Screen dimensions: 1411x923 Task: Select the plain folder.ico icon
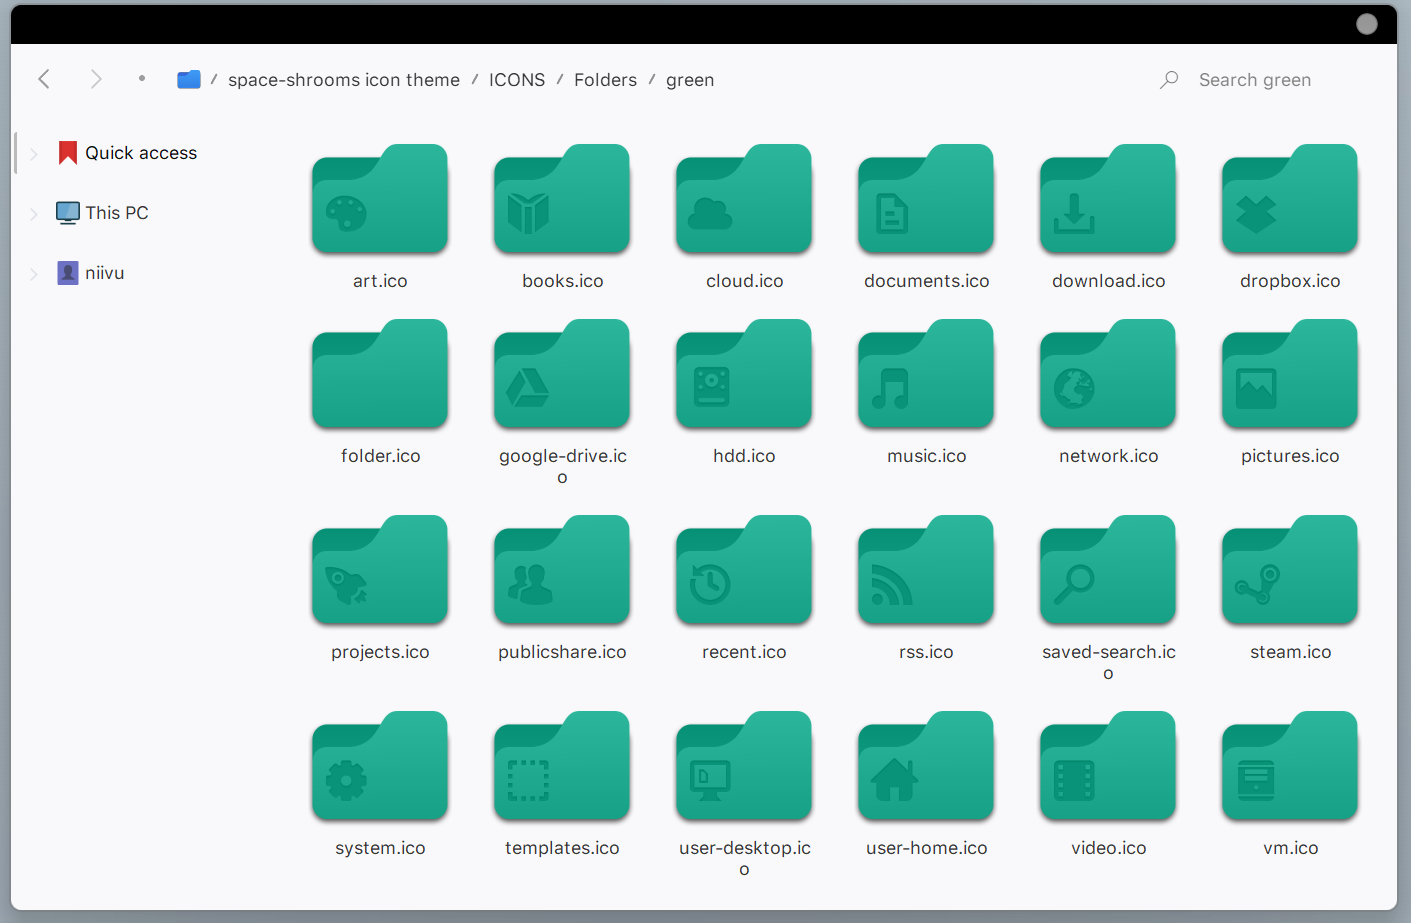(x=380, y=374)
